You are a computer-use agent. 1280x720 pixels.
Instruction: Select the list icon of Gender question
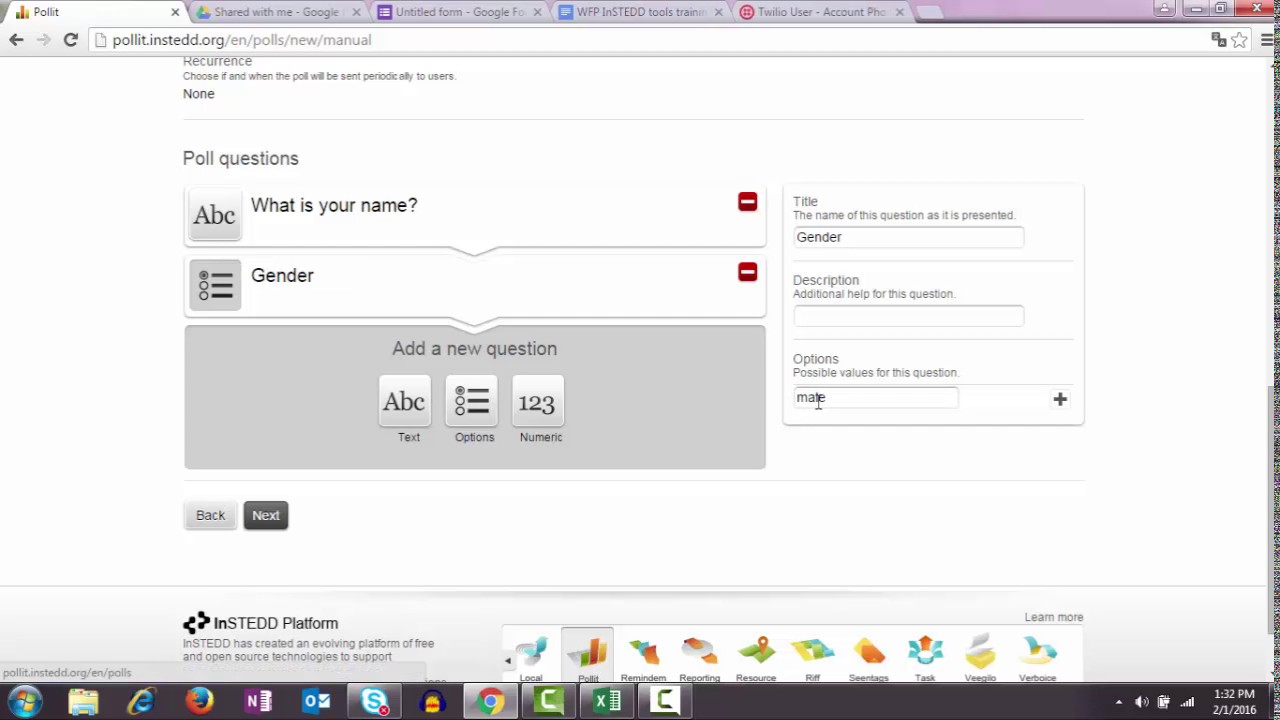(215, 285)
